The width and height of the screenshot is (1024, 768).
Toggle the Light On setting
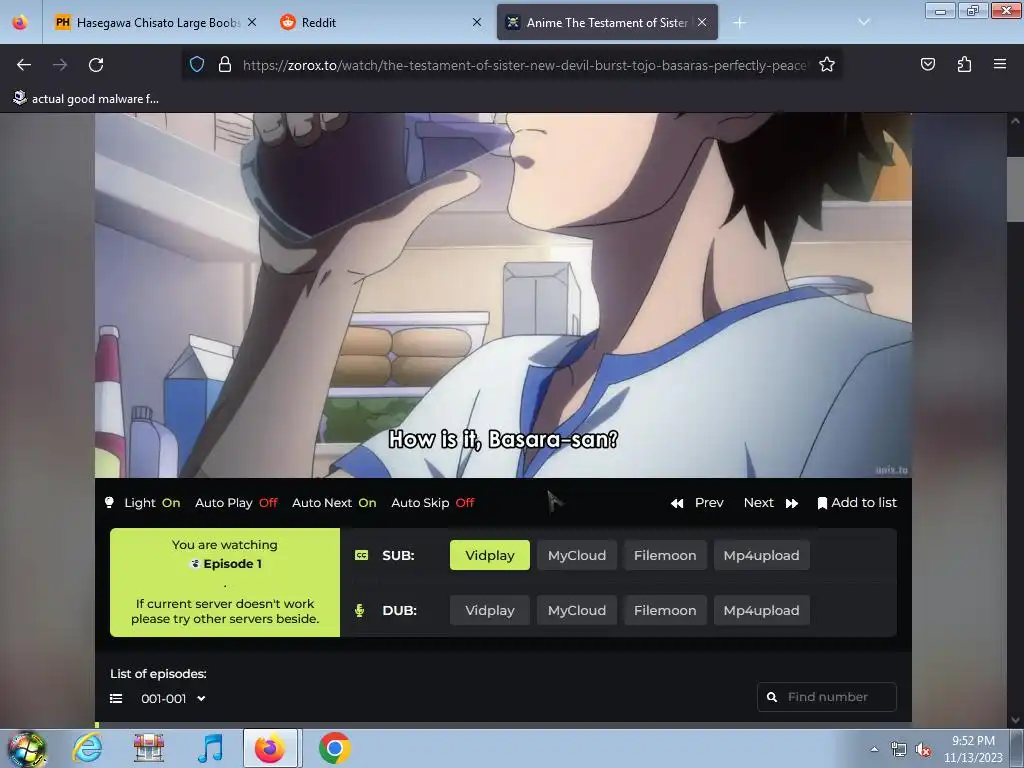click(x=143, y=503)
